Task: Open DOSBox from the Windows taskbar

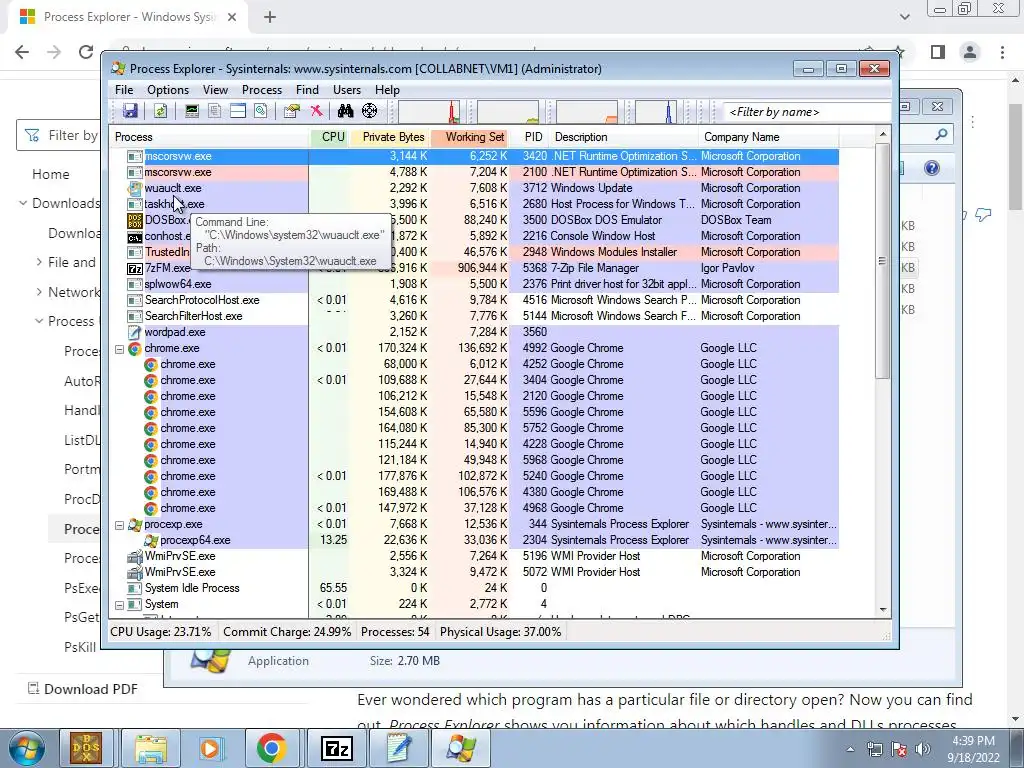Action: click(x=86, y=748)
